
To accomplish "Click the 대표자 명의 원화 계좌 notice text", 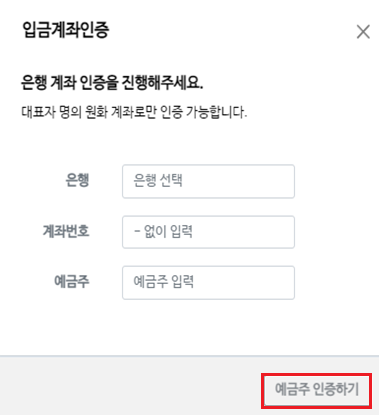I will [x=134, y=112].
